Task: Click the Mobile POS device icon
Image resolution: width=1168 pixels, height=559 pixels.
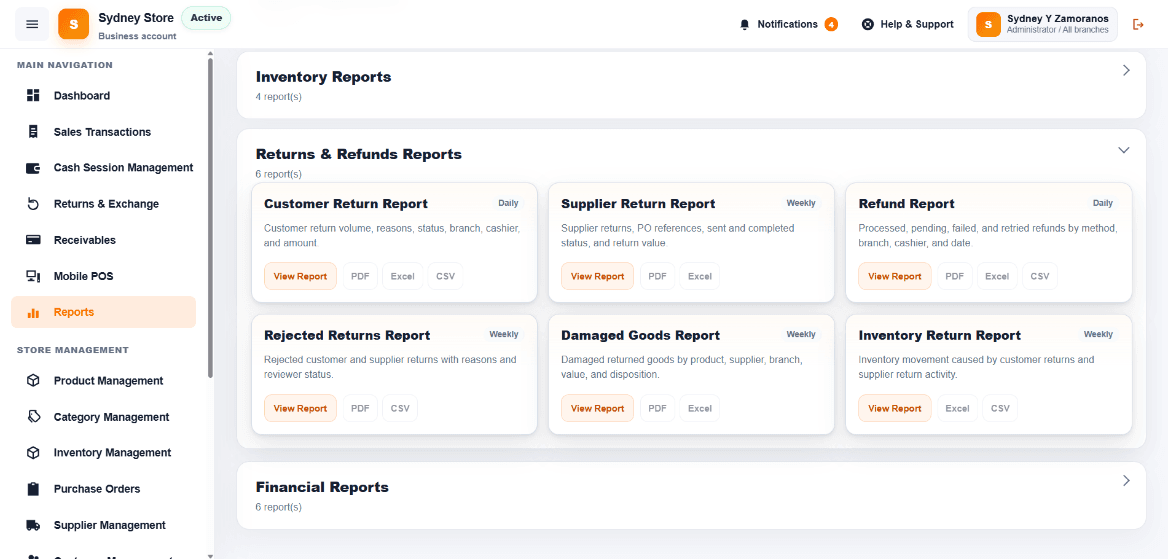Action: [x=33, y=277]
